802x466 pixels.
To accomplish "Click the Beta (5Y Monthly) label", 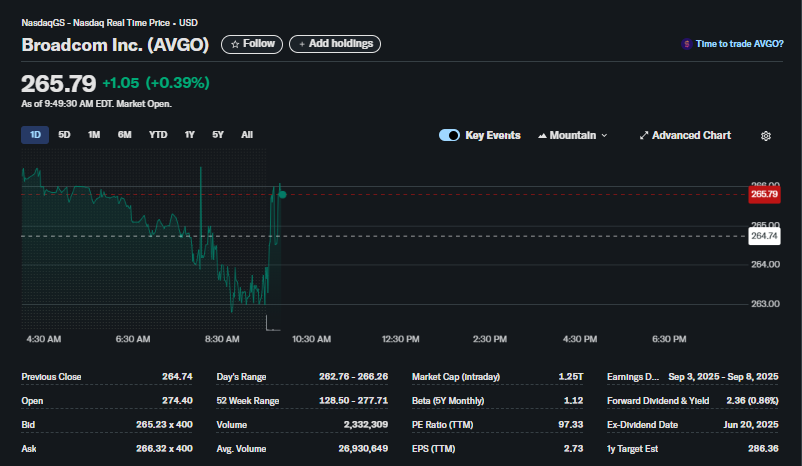I will point(448,401).
